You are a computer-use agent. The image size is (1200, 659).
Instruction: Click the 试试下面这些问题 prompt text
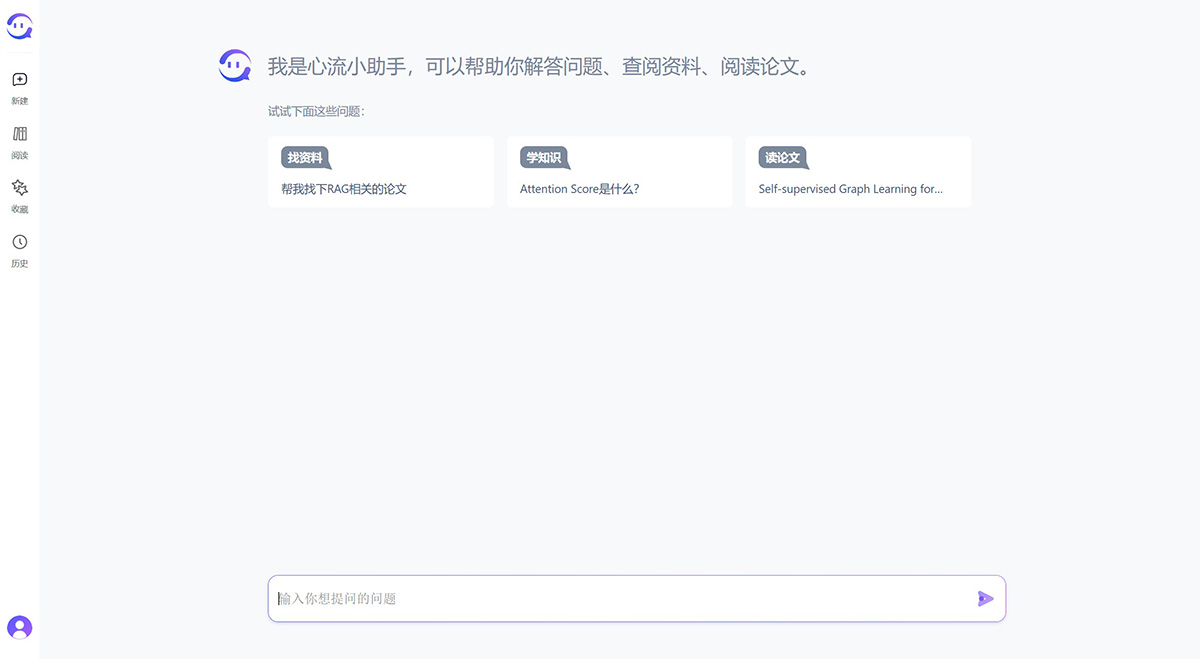(x=317, y=111)
